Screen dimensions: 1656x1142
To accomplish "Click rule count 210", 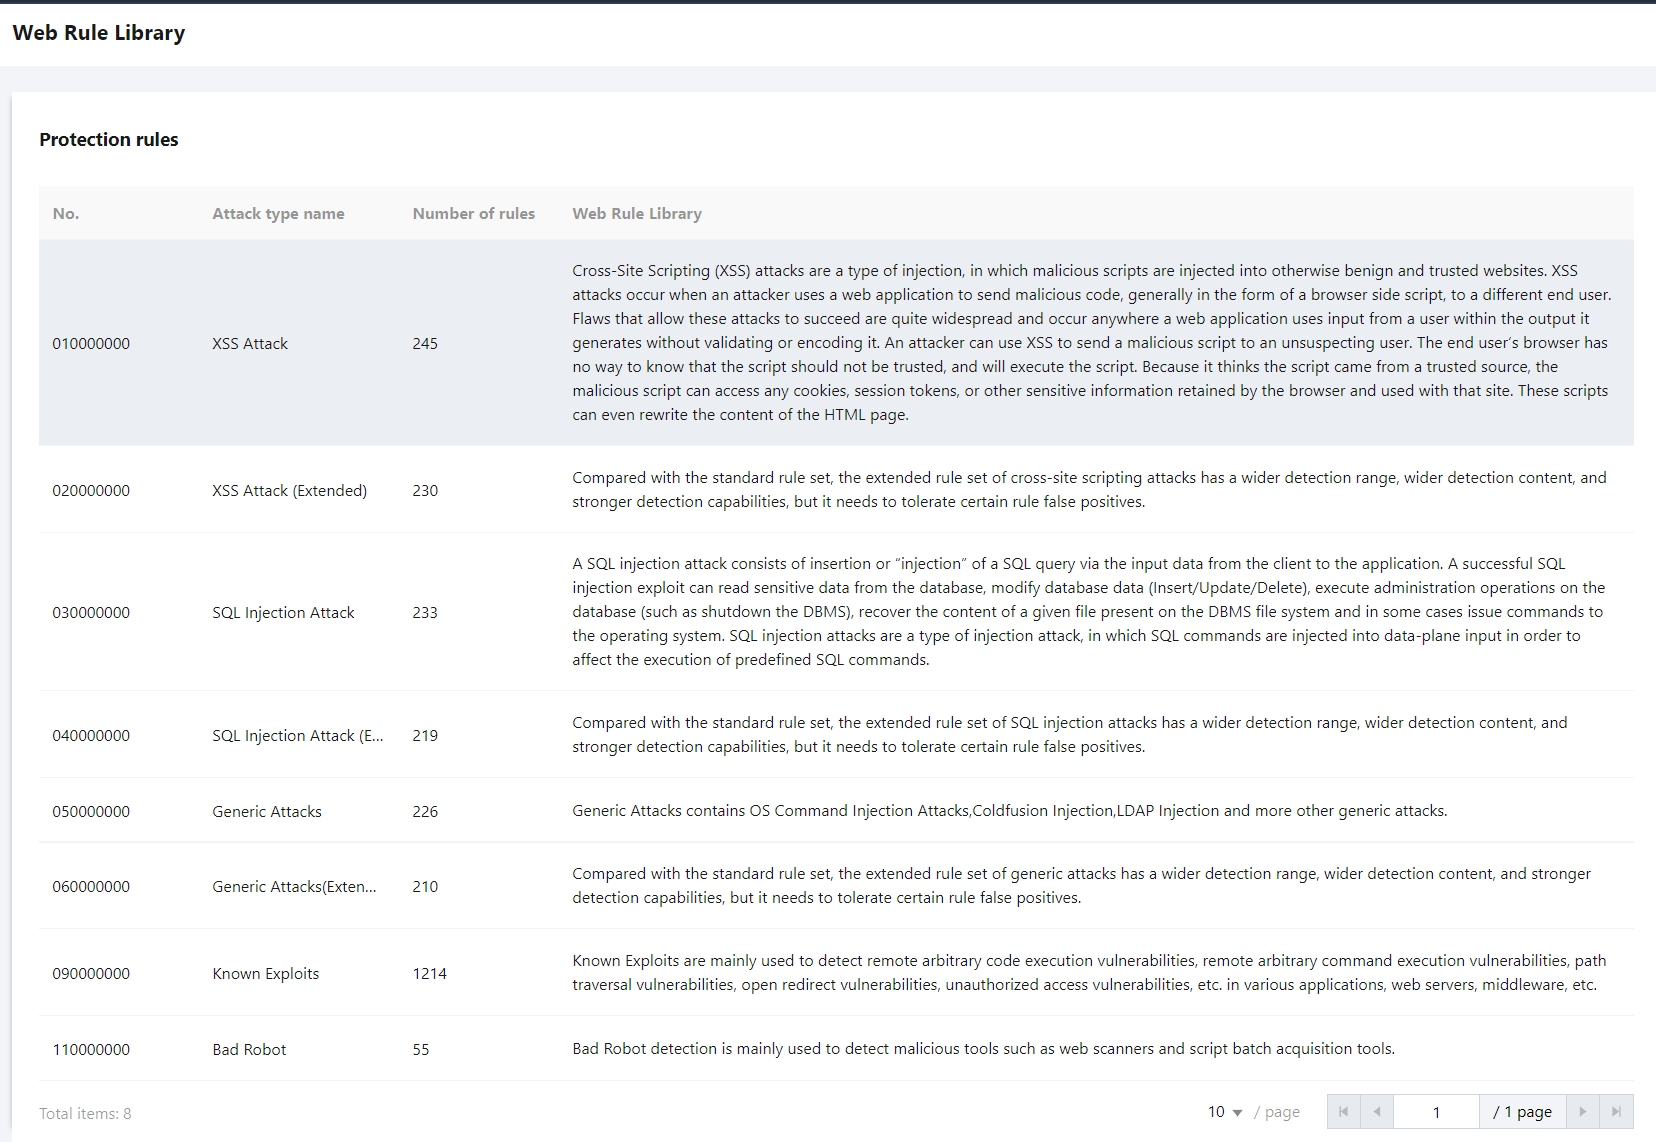I will pyautogui.click(x=425, y=886).
